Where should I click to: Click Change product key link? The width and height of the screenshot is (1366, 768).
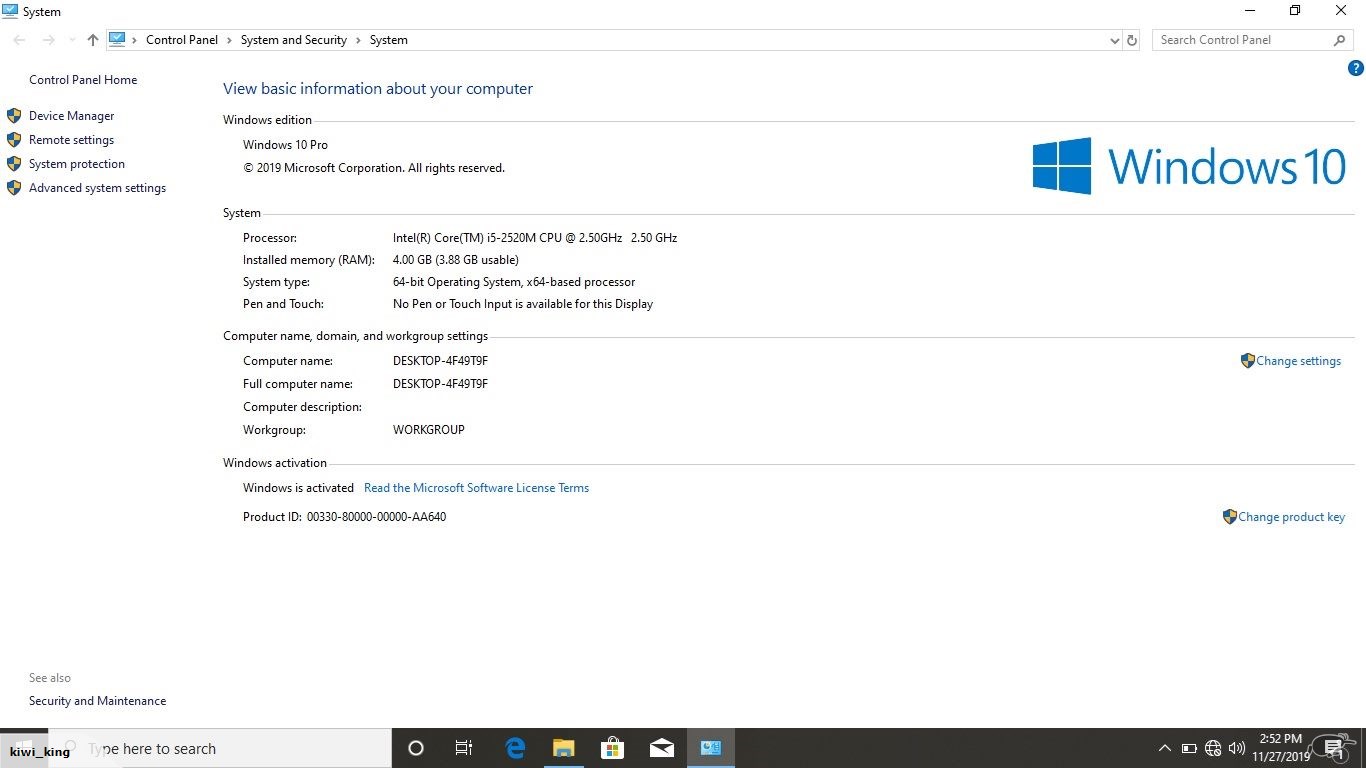1291,517
